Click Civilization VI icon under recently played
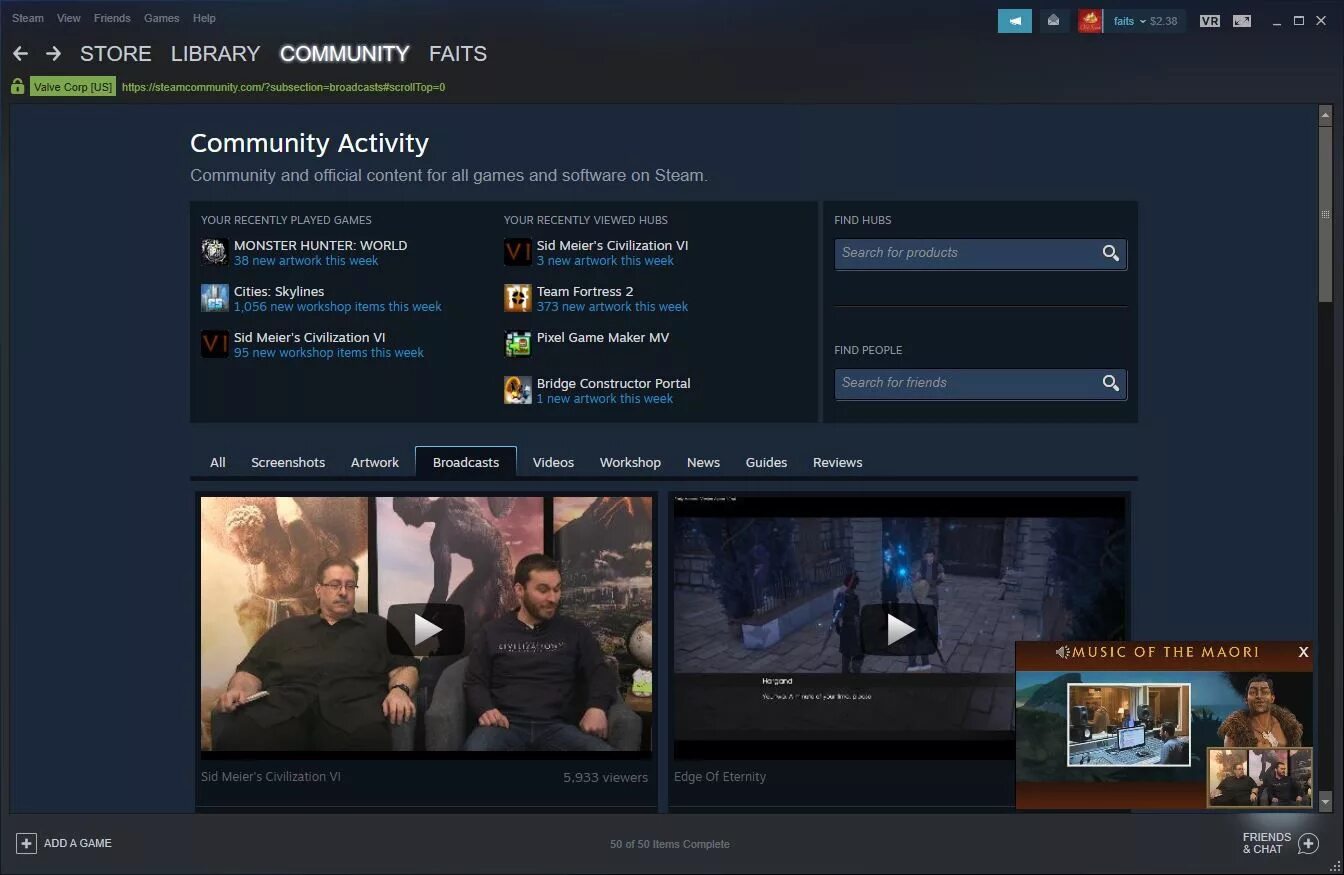 (214, 344)
